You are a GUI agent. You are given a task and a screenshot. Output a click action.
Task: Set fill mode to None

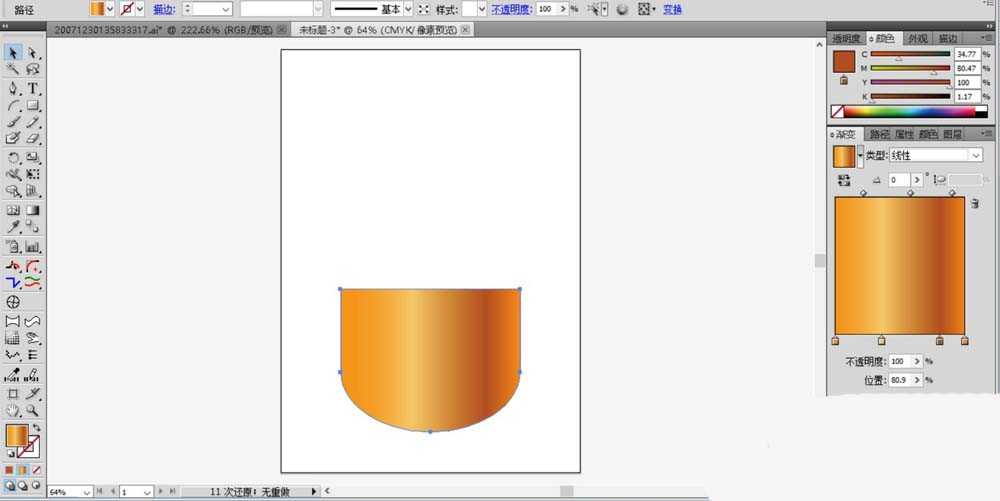(36, 470)
